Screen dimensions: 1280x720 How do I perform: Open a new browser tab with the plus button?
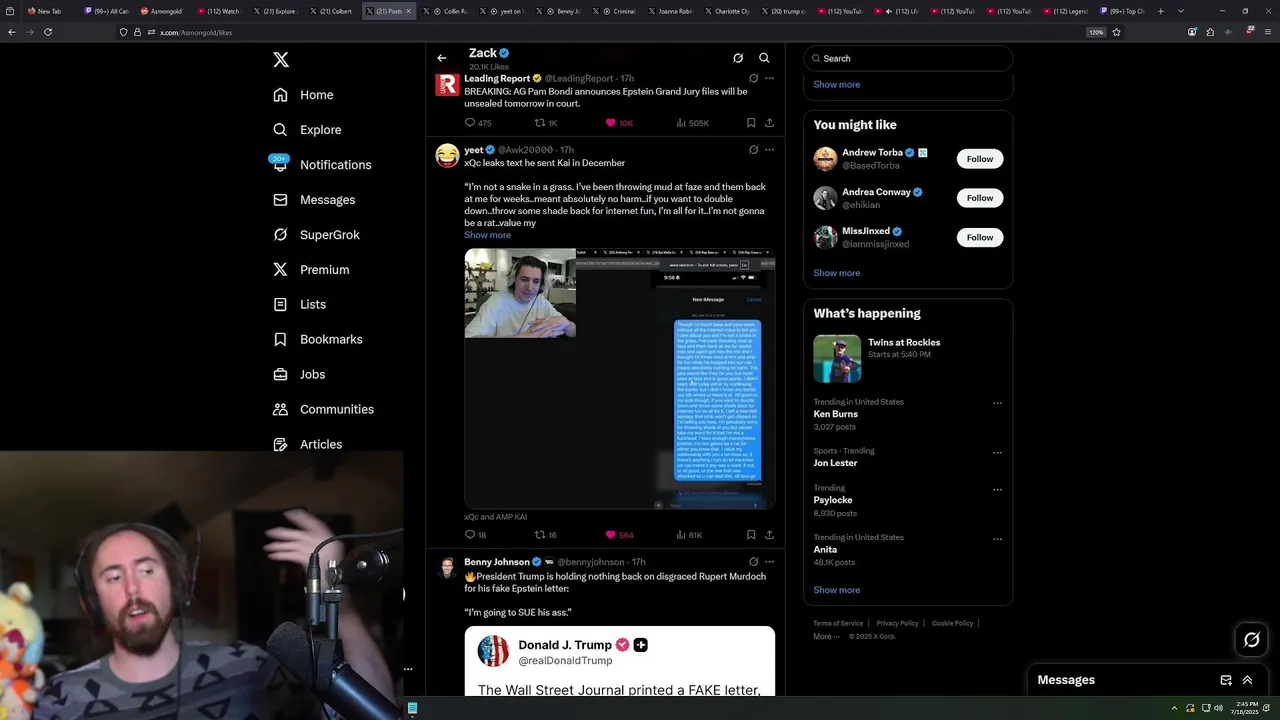click(1160, 11)
